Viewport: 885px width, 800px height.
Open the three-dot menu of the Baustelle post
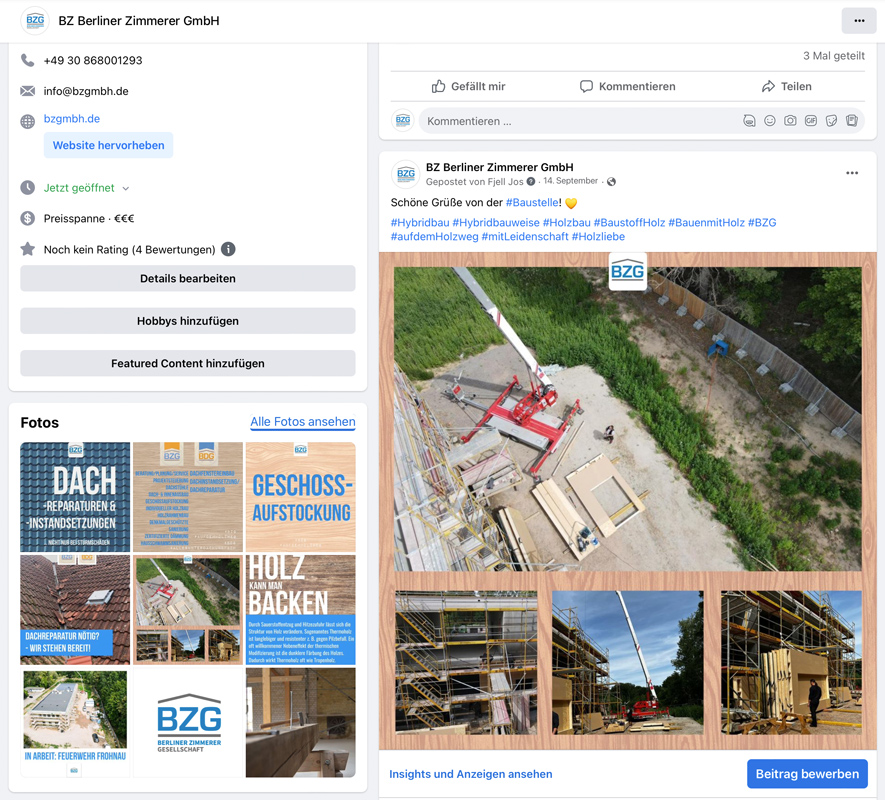(x=852, y=173)
